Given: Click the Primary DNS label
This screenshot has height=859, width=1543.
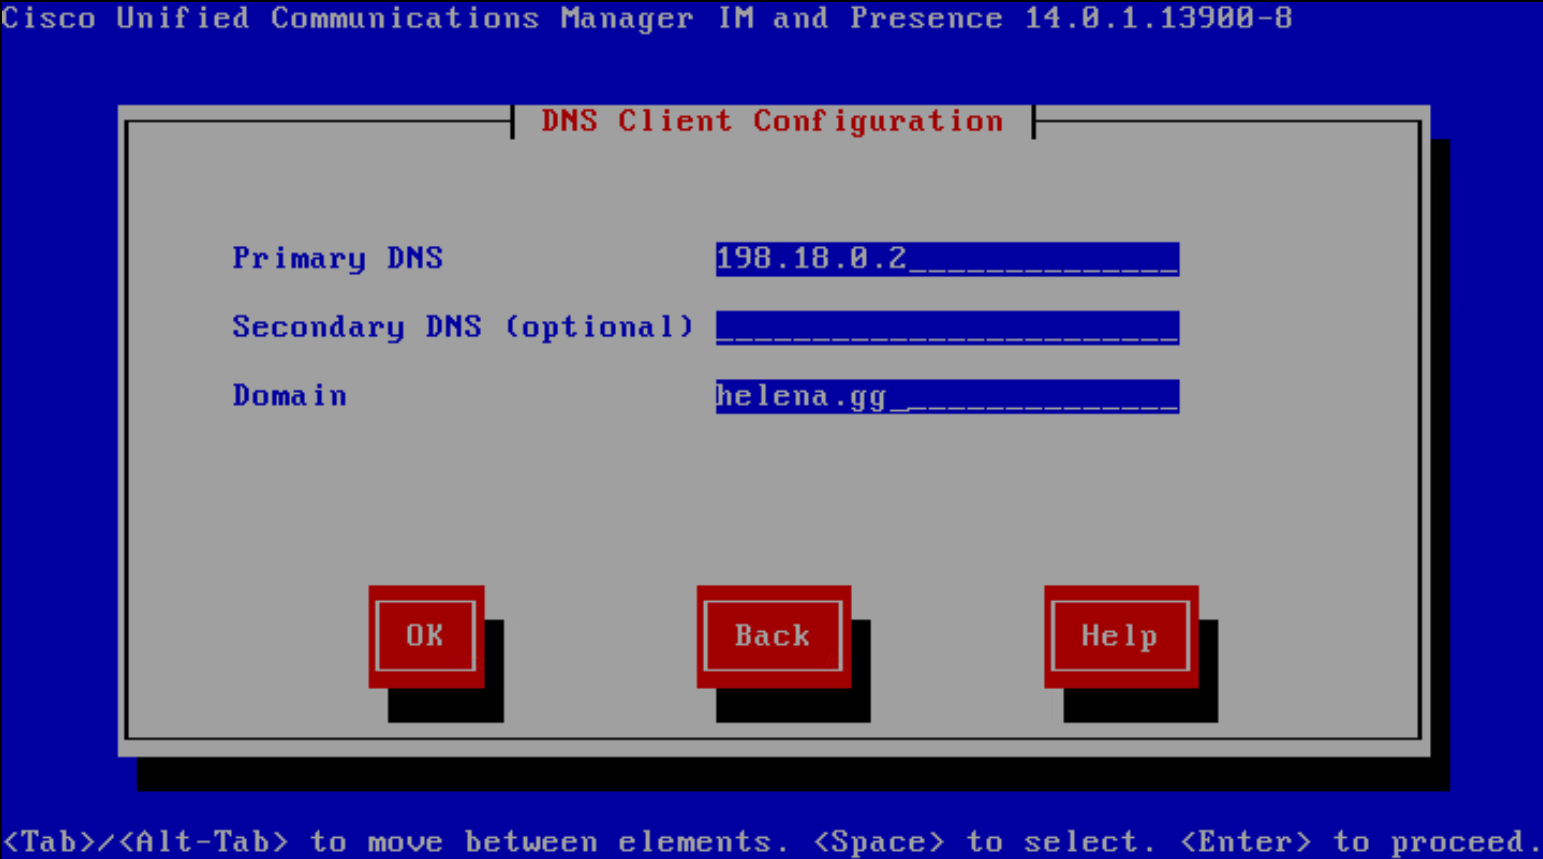Looking at the screenshot, I should 337,258.
